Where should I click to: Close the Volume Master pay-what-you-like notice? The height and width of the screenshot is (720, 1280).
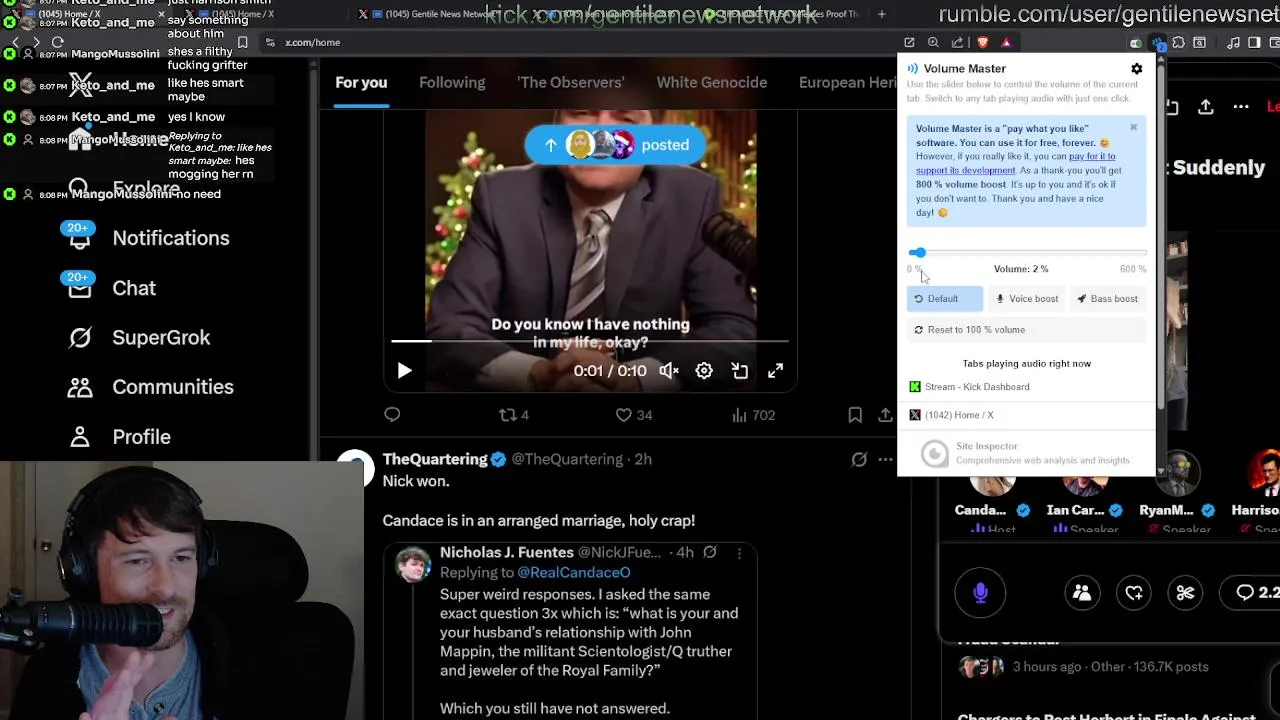point(1133,127)
